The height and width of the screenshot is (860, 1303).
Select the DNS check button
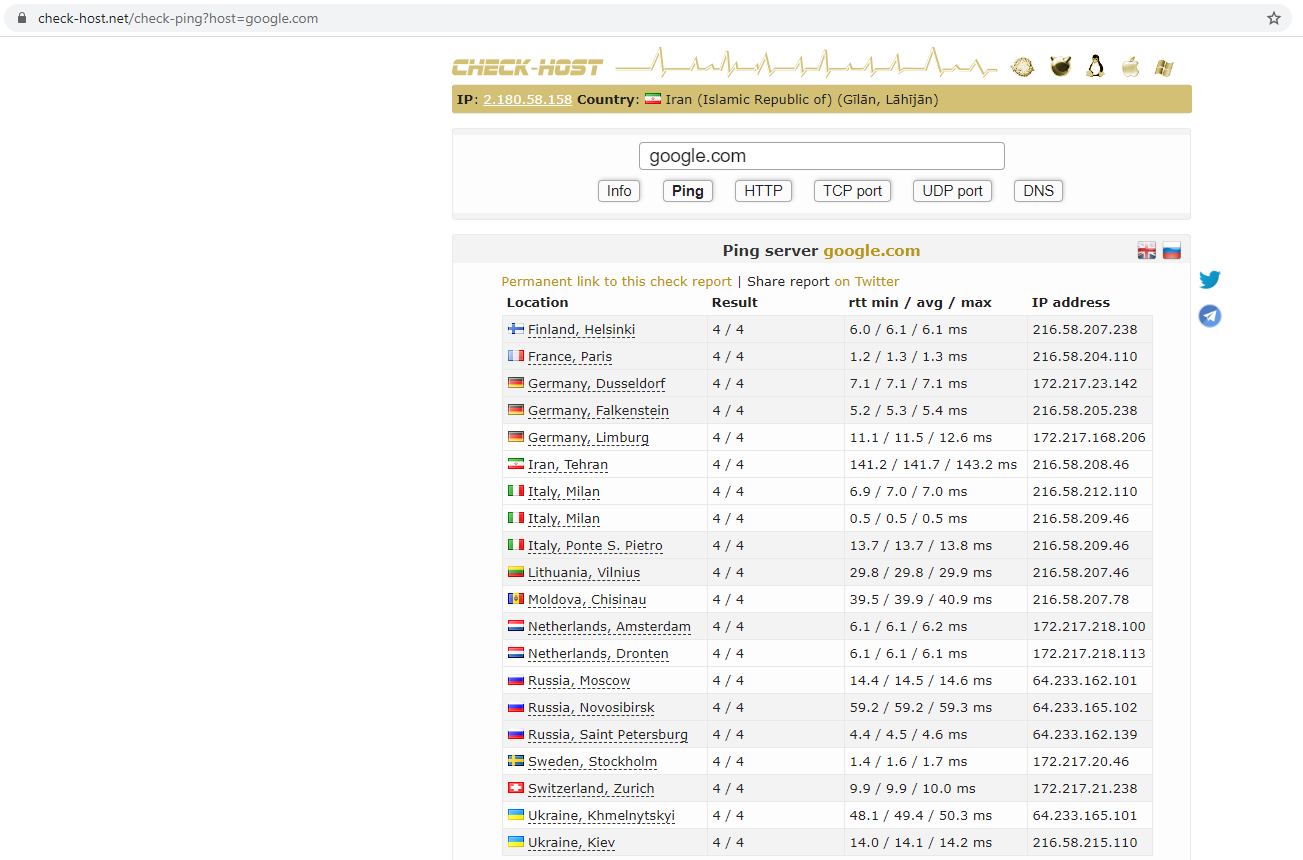point(1039,191)
